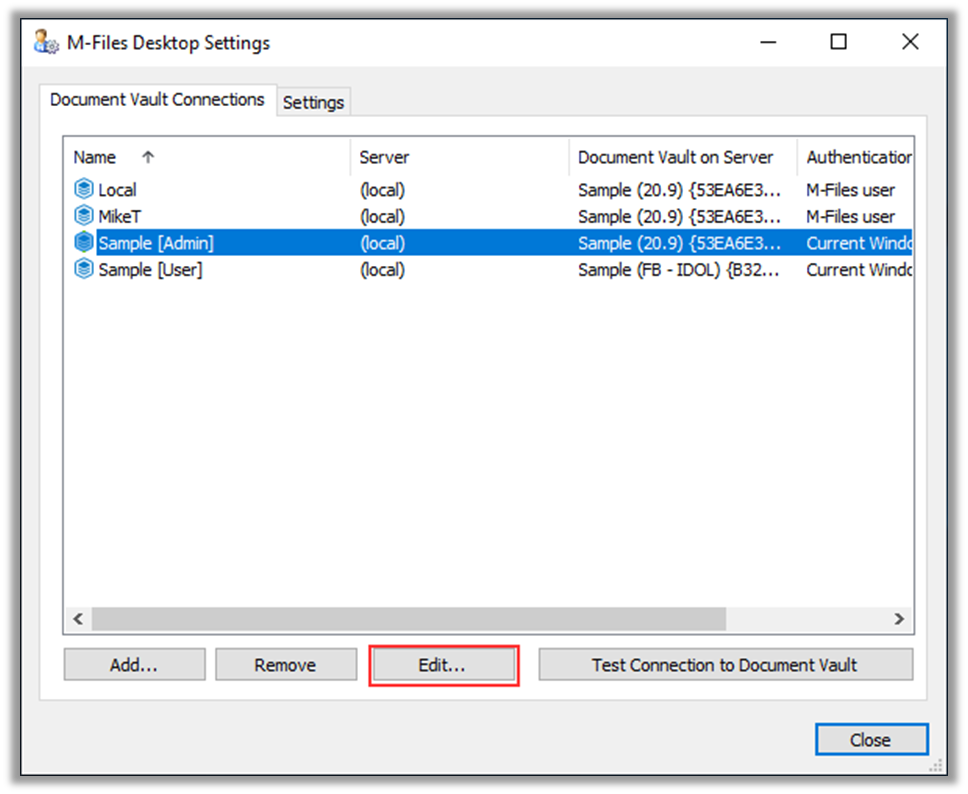The image size is (968, 794).
Task: Click the (local) server cell for MikeT
Action: point(383,217)
